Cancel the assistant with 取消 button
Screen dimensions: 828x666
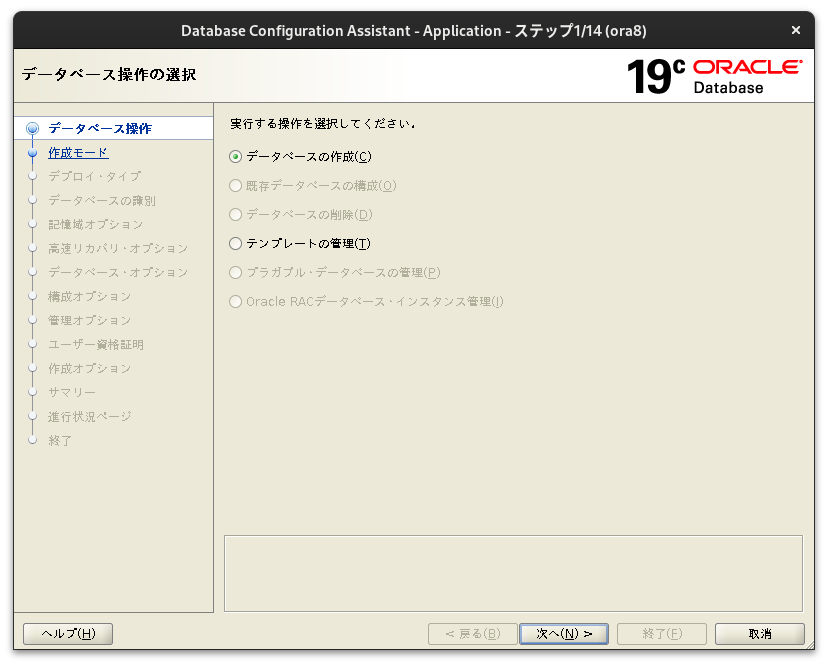[759, 633]
